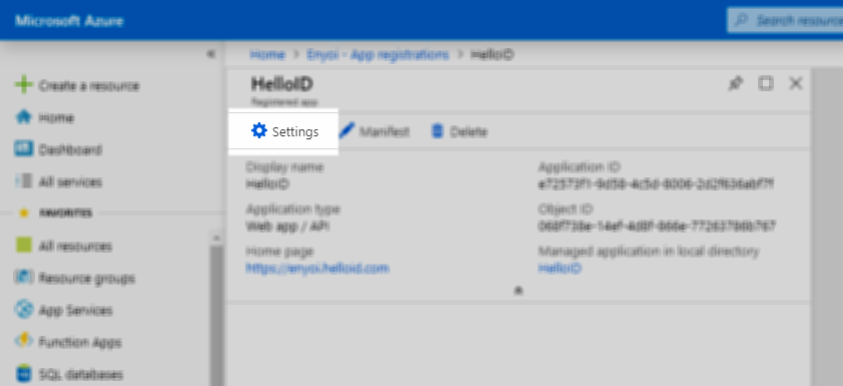
Task: Click the HelloID blade title
Action: point(282,84)
